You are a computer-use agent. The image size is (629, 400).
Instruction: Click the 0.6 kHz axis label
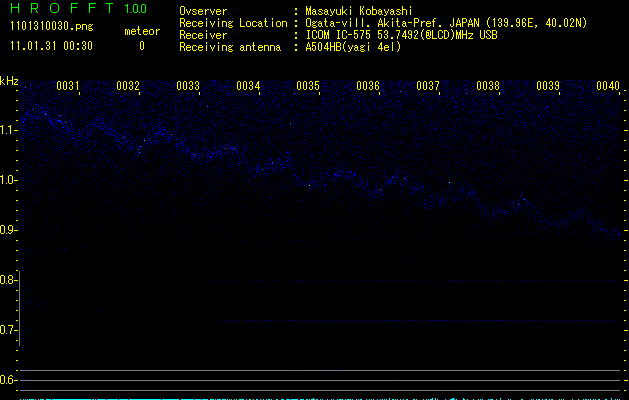[8, 380]
